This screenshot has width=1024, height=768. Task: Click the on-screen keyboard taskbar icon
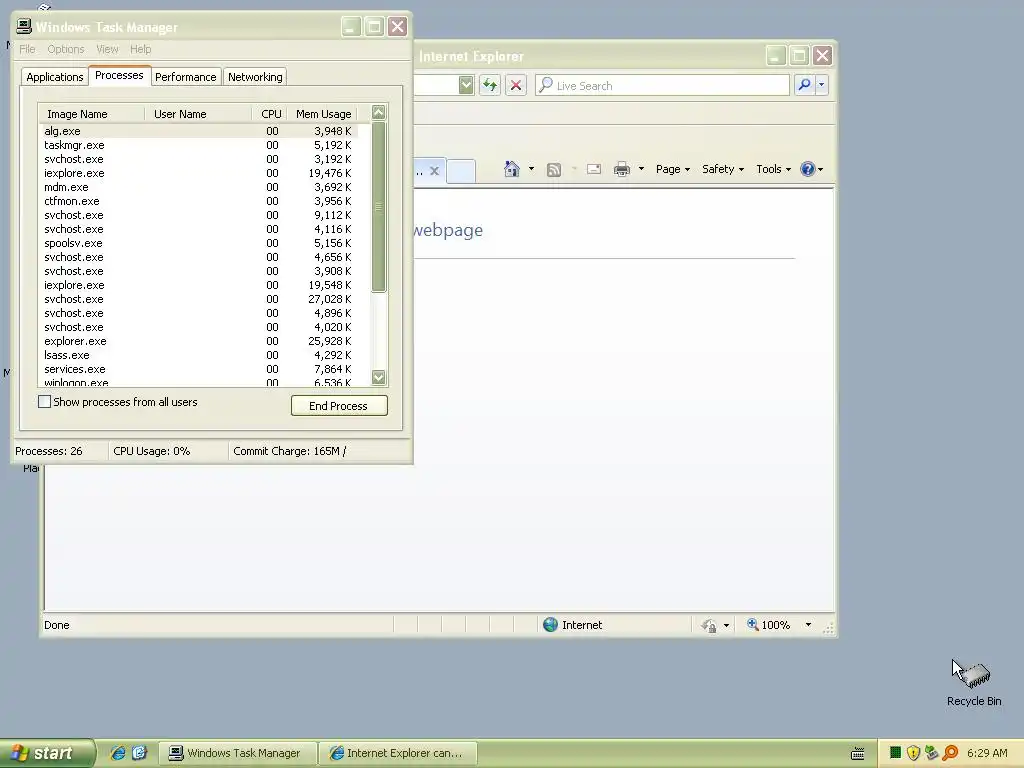(x=858, y=753)
